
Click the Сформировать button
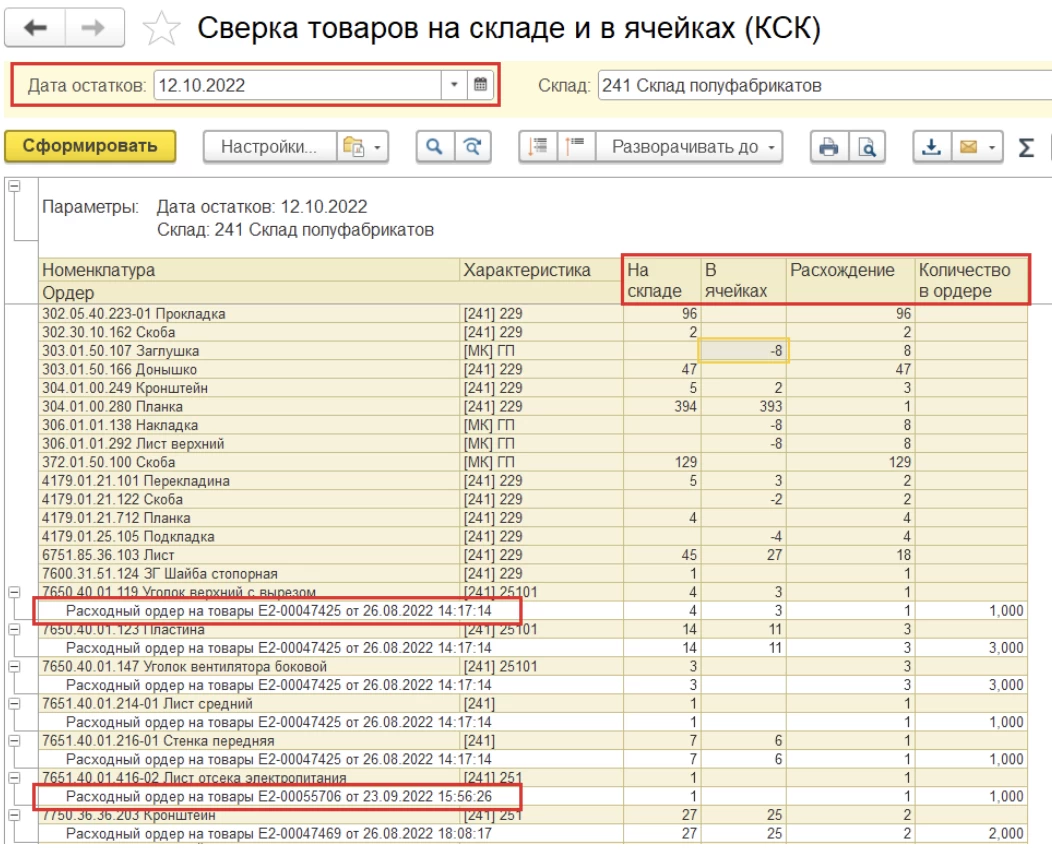90,146
